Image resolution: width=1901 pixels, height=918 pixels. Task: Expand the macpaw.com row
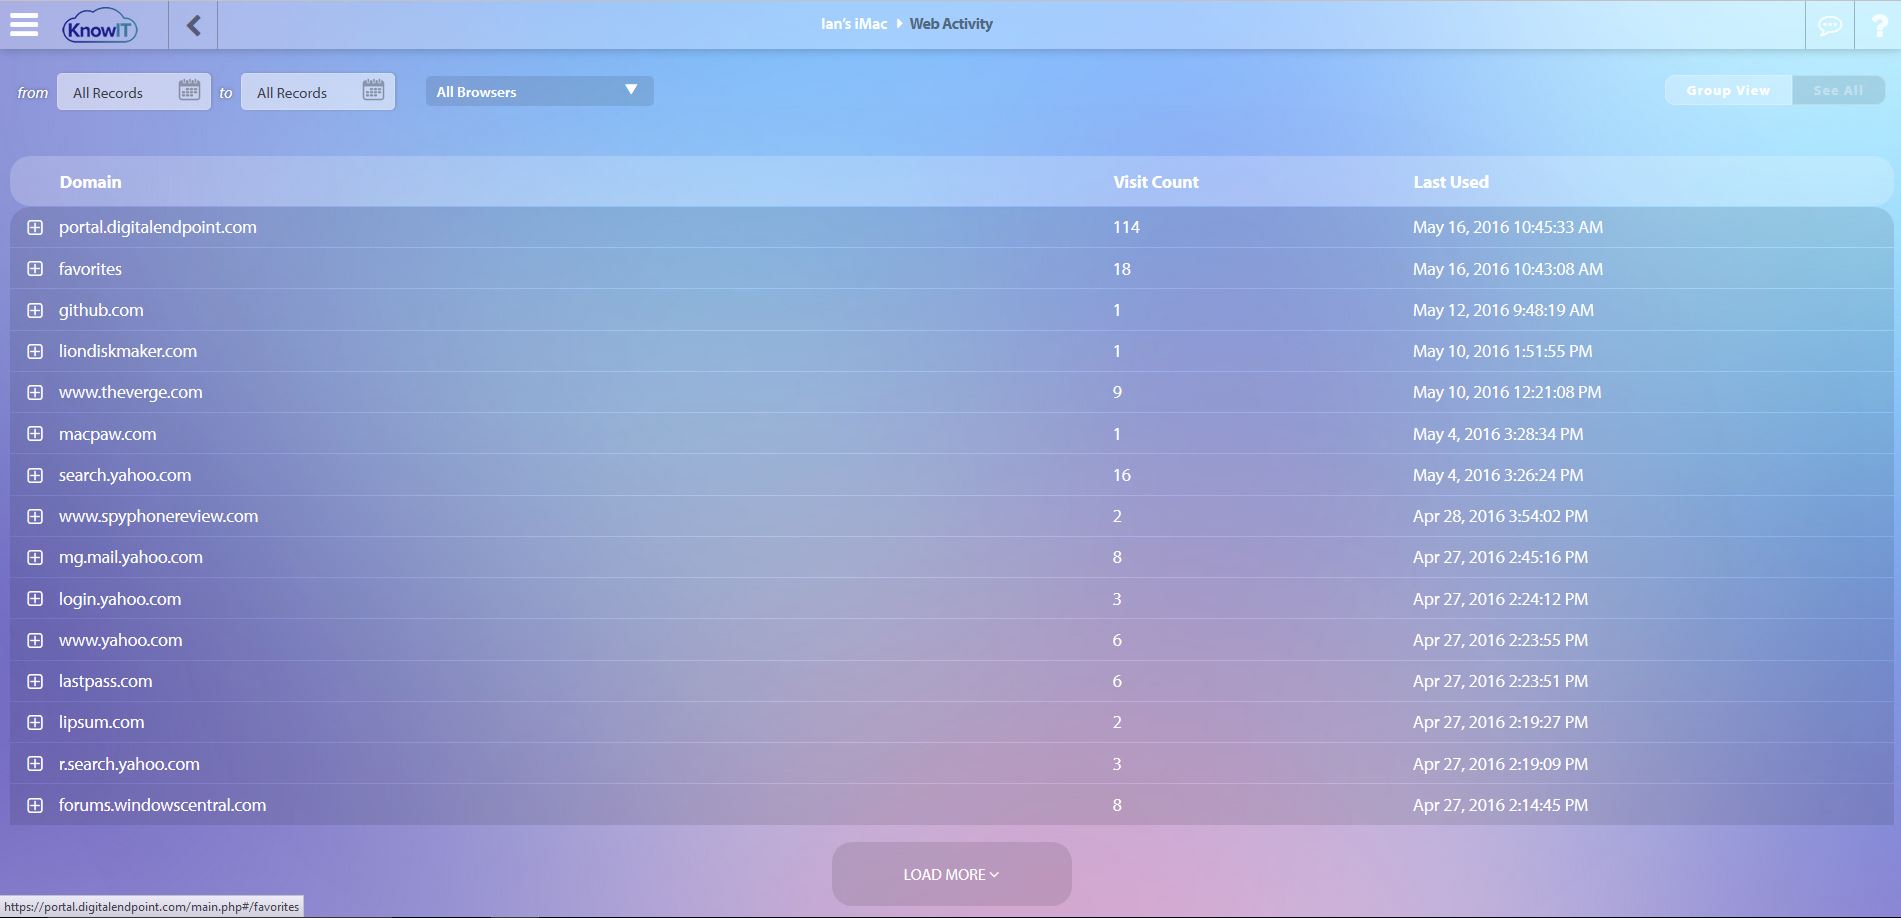(x=35, y=434)
